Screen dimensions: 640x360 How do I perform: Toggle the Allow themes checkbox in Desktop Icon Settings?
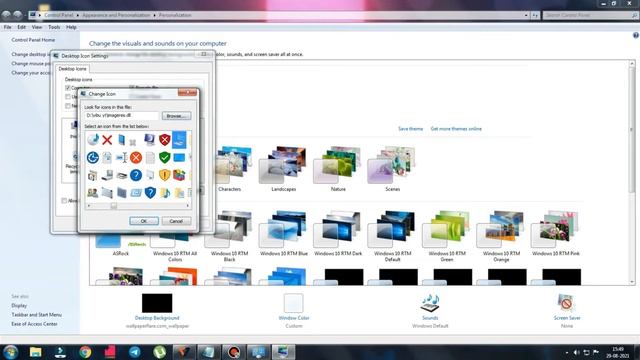click(x=64, y=200)
